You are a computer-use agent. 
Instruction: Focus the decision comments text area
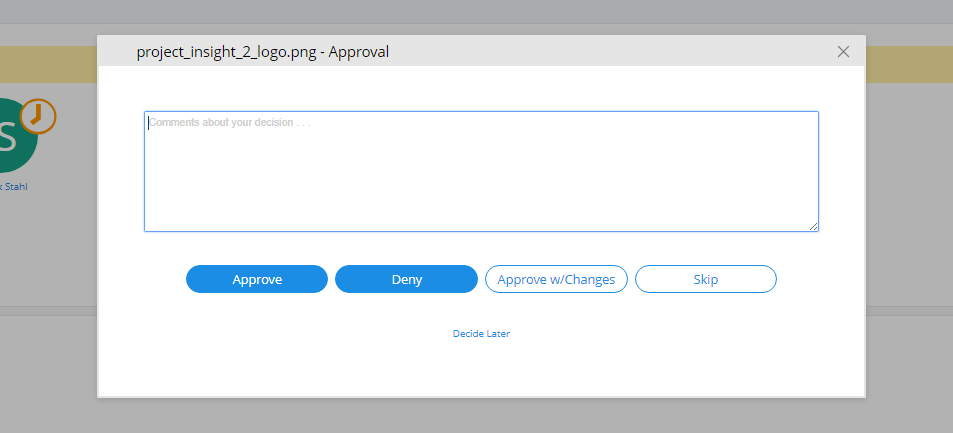click(x=481, y=171)
